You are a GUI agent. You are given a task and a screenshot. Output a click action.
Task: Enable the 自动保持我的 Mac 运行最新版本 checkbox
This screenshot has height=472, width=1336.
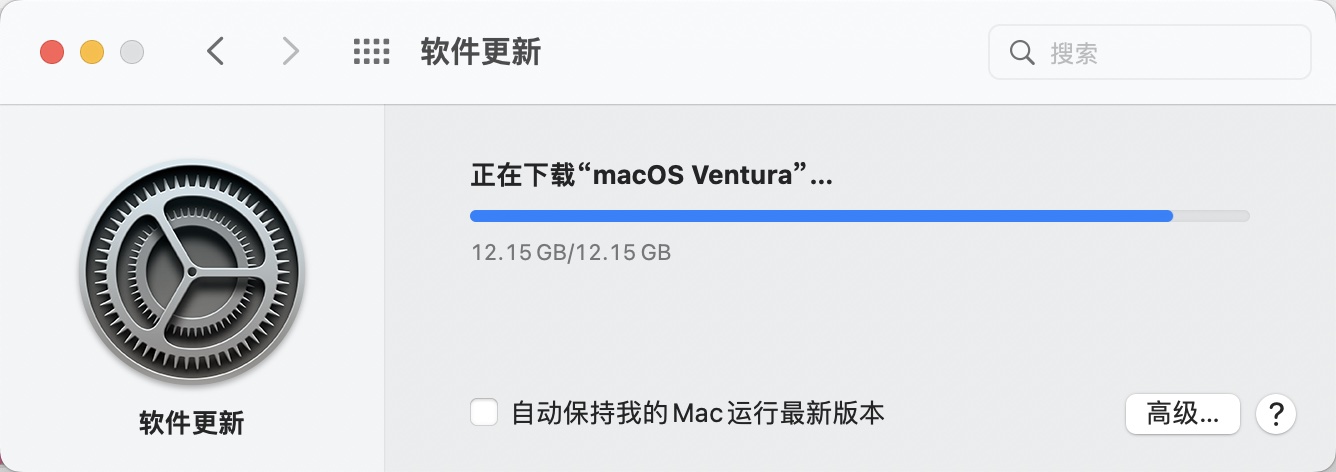(x=485, y=413)
